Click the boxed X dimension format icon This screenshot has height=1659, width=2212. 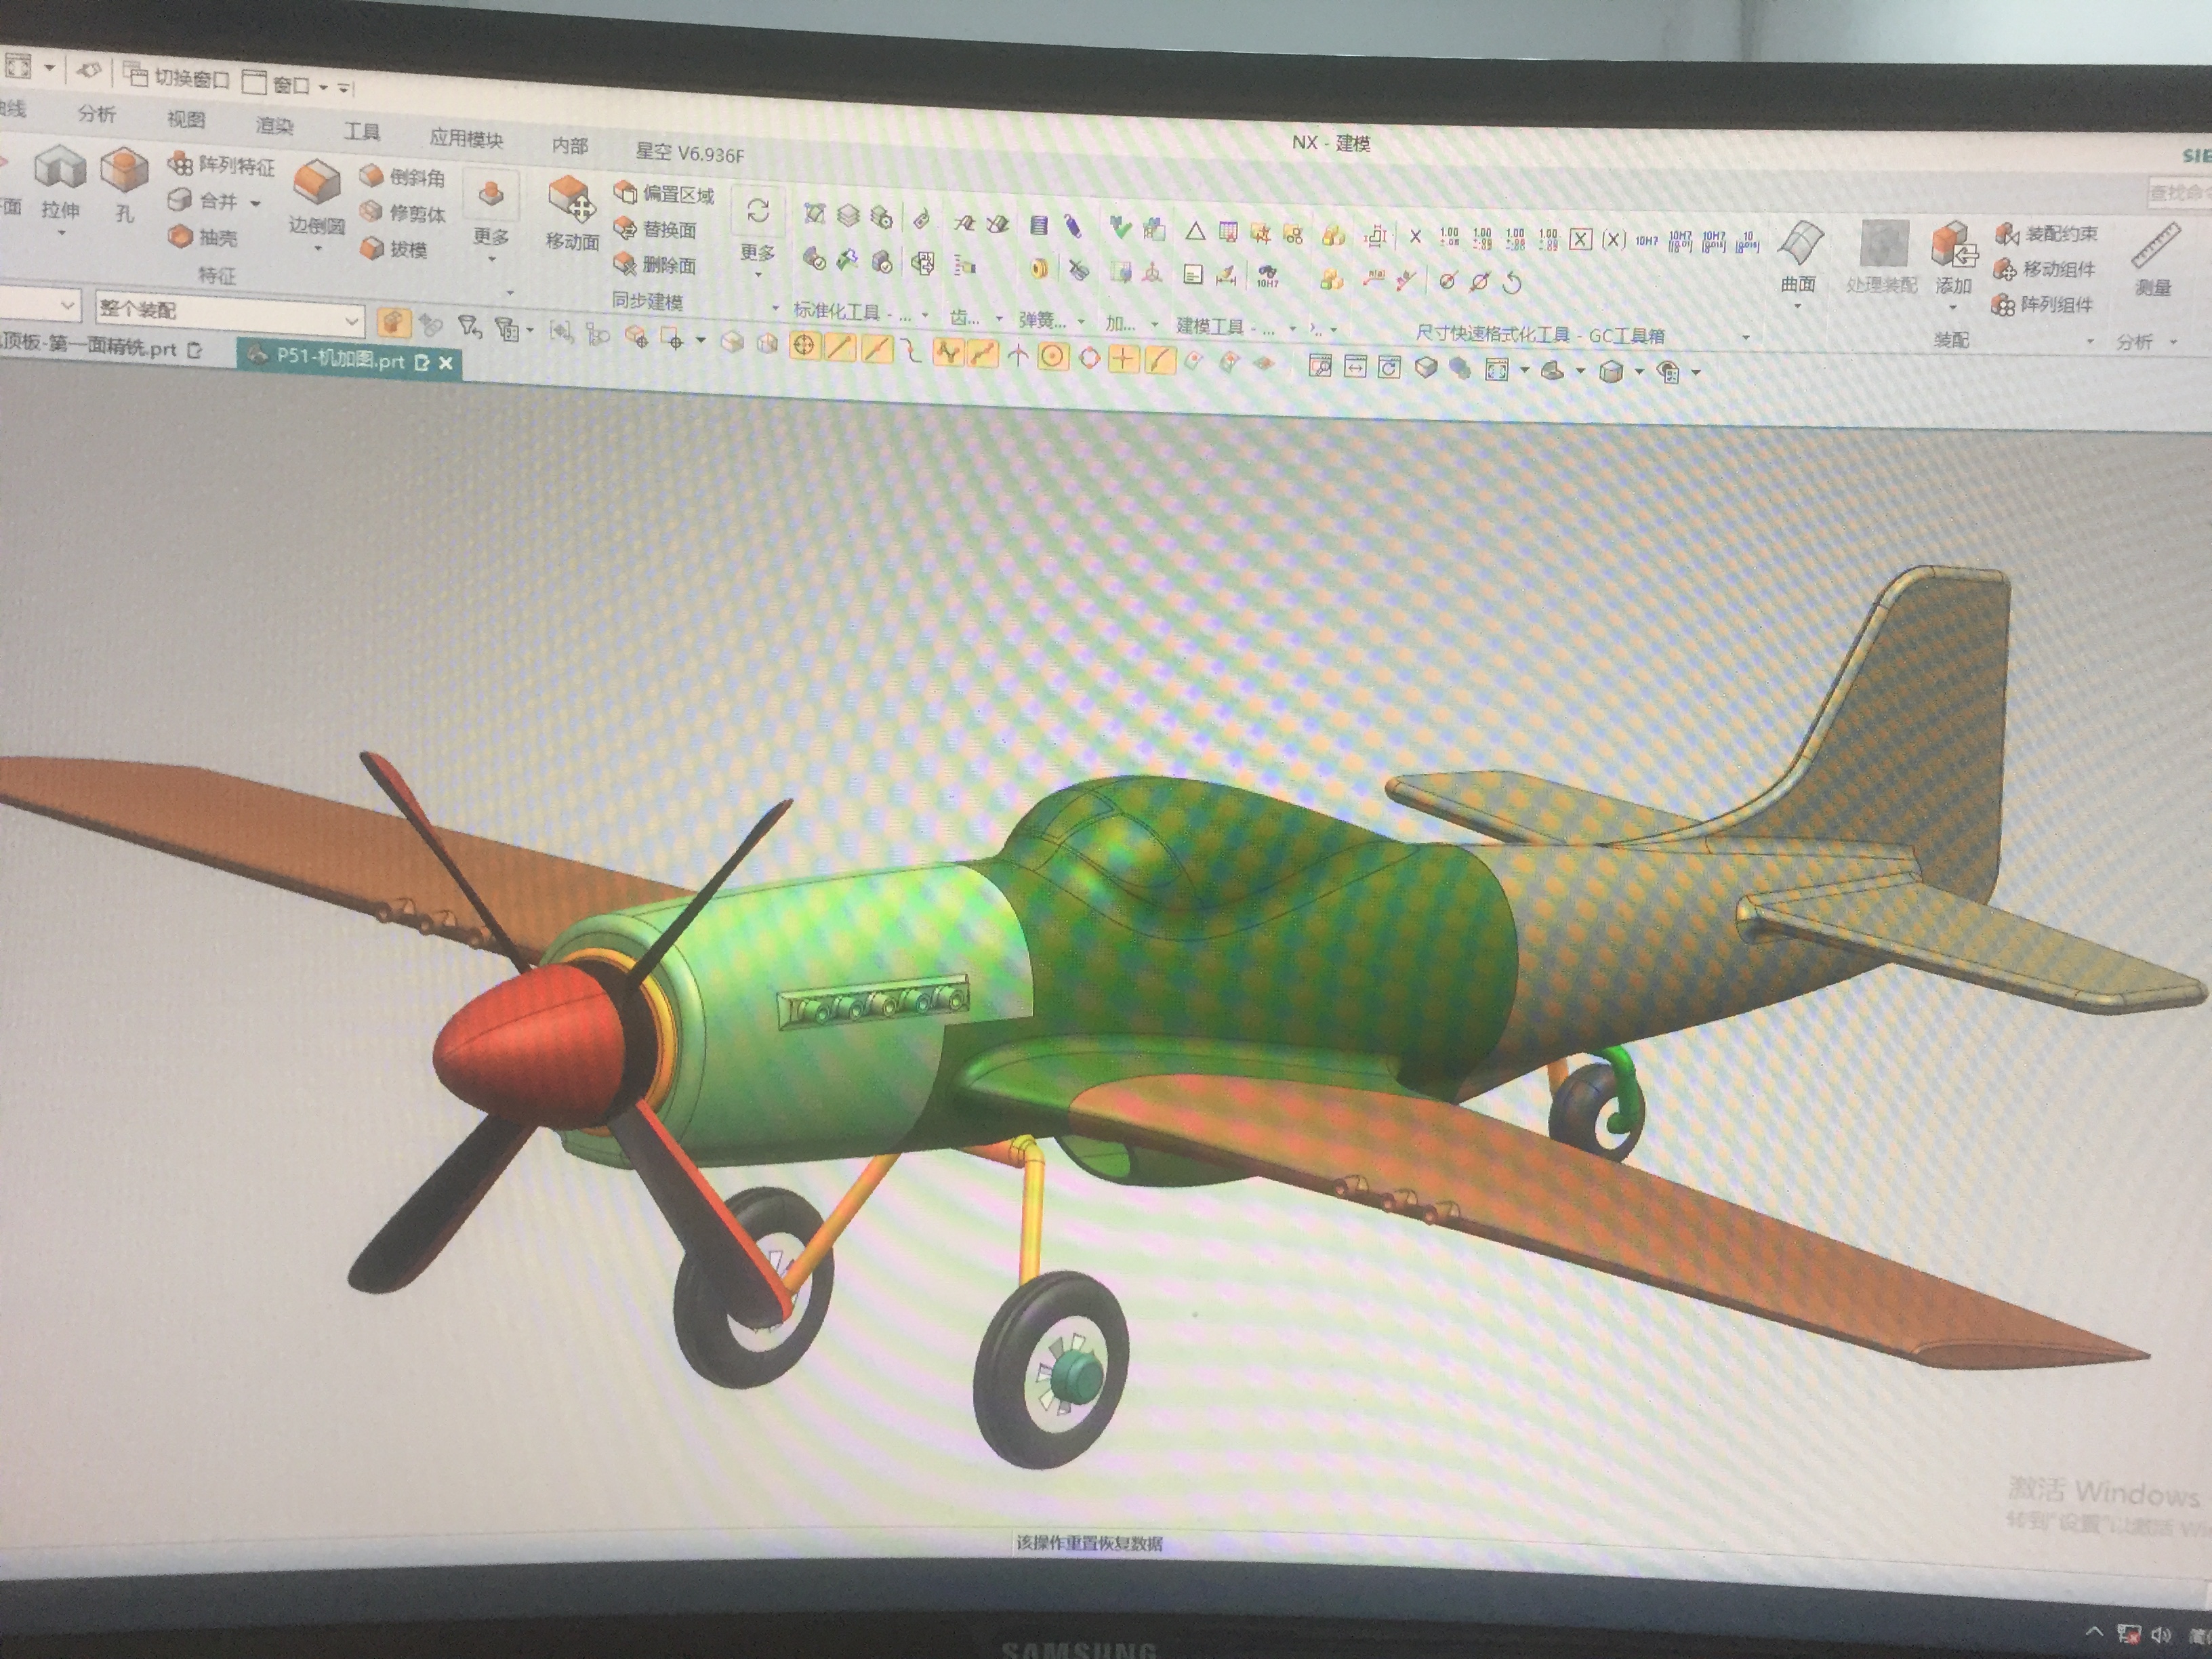(1581, 239)
